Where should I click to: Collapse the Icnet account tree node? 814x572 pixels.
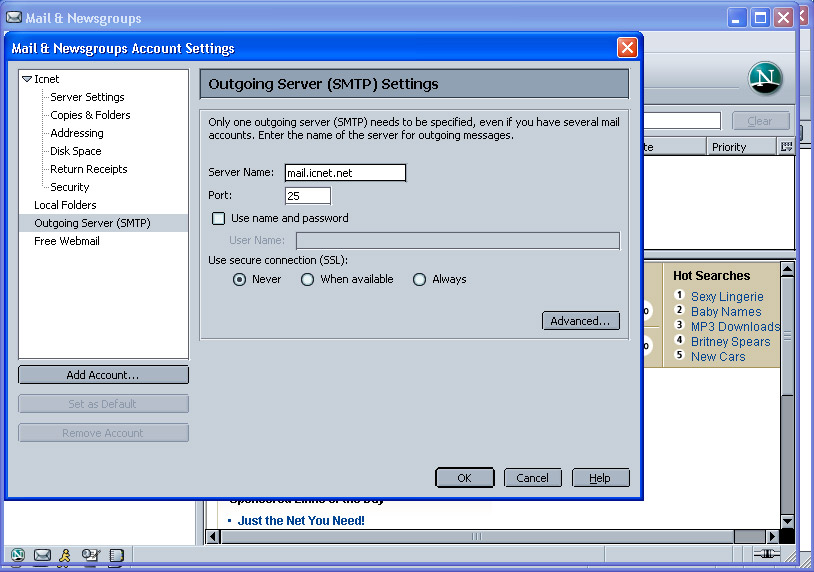(27, 79)
